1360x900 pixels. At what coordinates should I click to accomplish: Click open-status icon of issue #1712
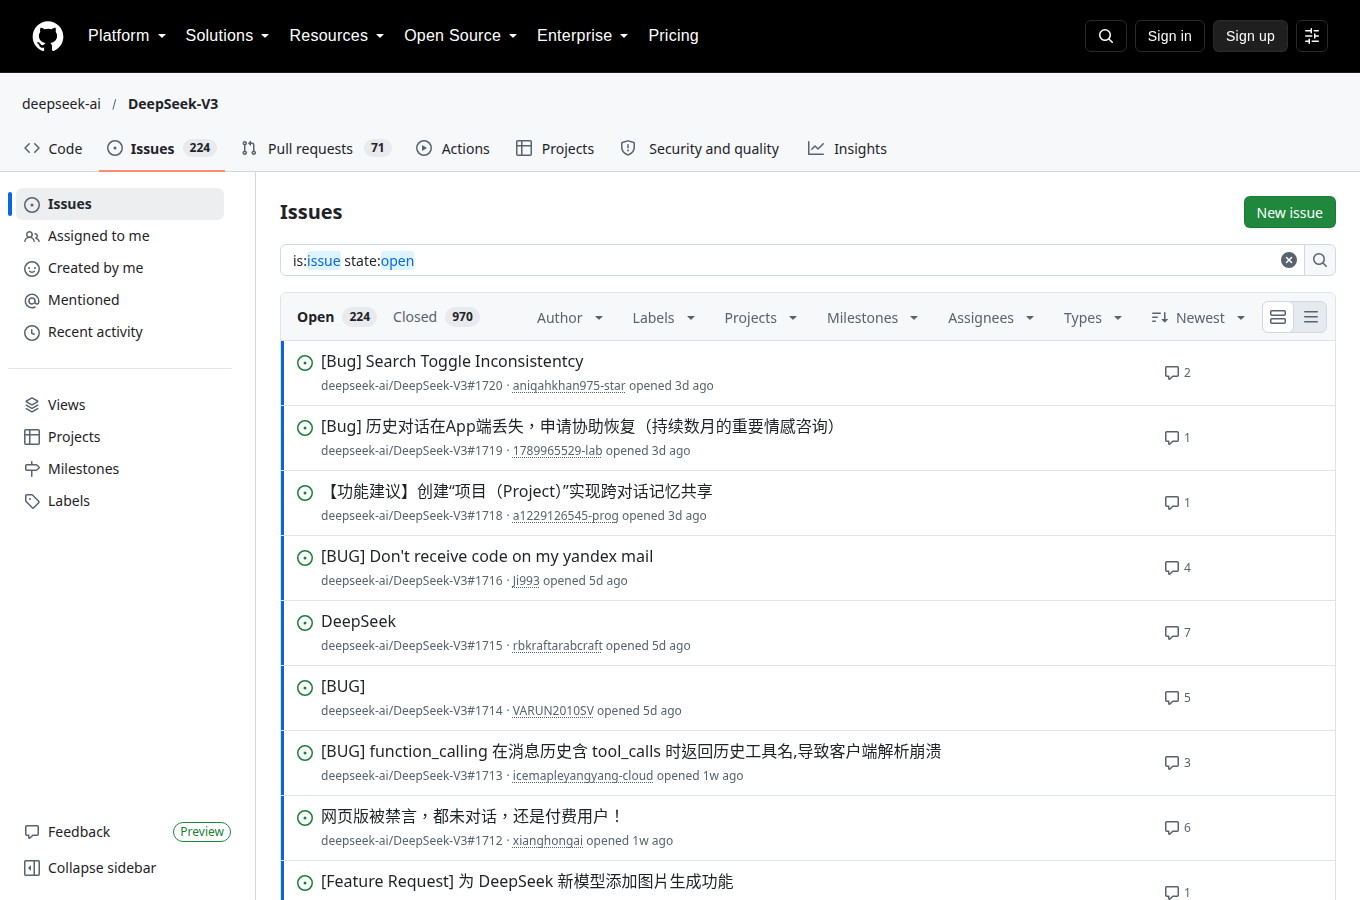click(305, 818)
